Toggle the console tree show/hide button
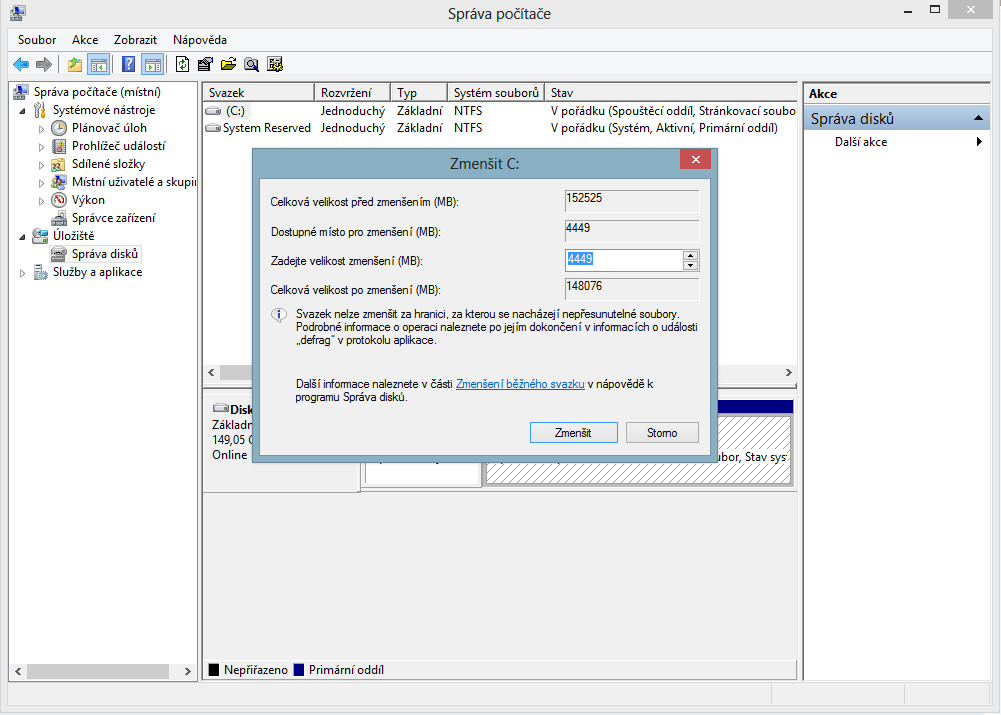The image size is (1001, 715). (x=98, y=65)
